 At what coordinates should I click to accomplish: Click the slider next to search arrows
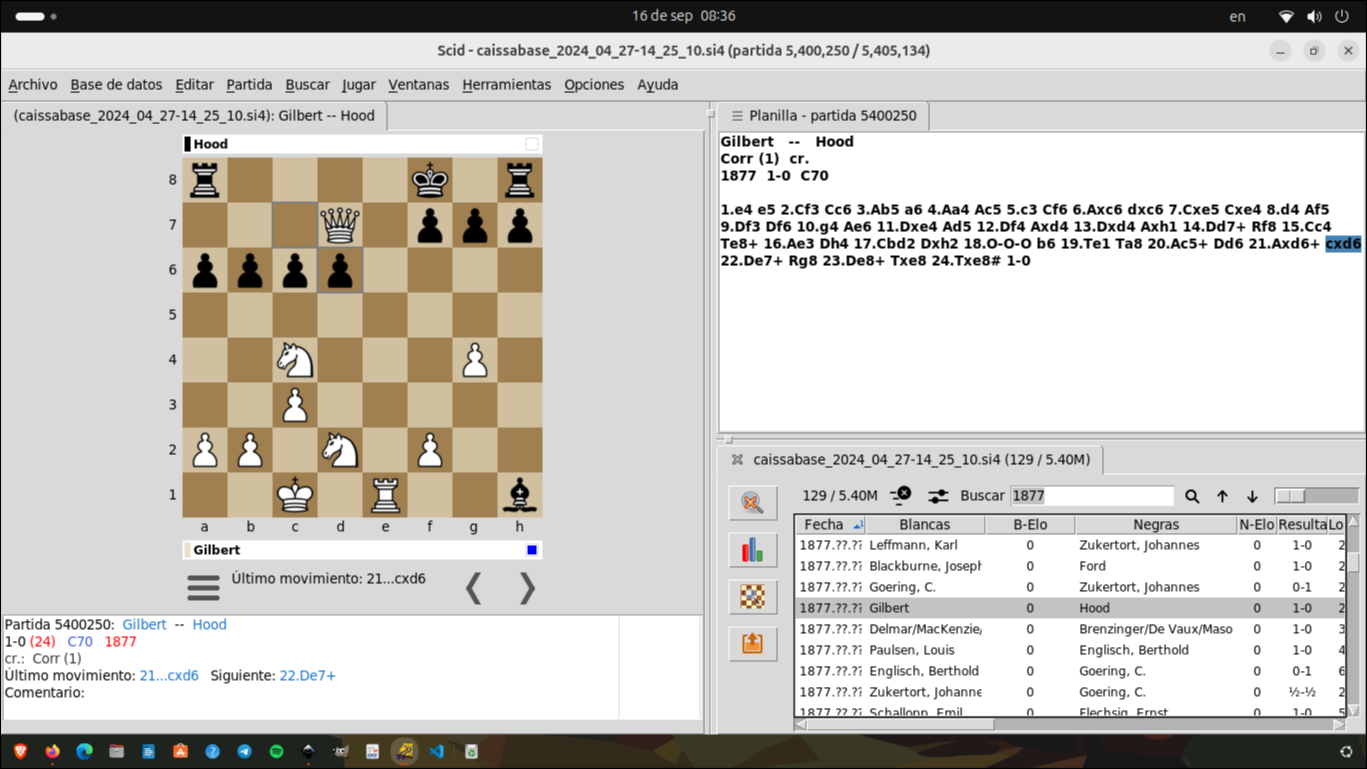point(1316,496)
